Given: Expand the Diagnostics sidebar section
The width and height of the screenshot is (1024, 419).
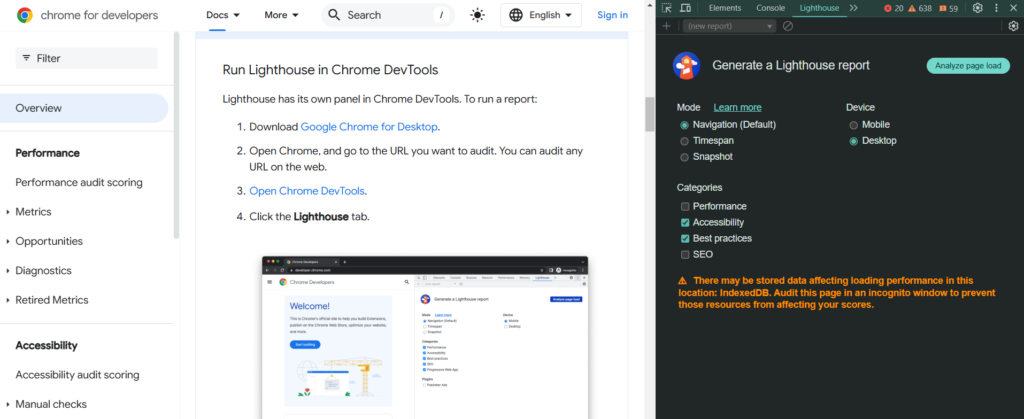Looking at the screenshot, I should pos(8,271).
